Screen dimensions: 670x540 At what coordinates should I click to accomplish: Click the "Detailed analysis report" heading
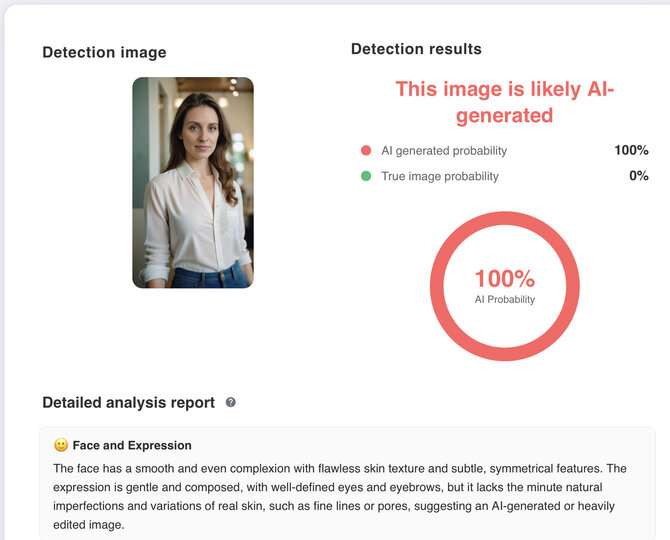128,403
